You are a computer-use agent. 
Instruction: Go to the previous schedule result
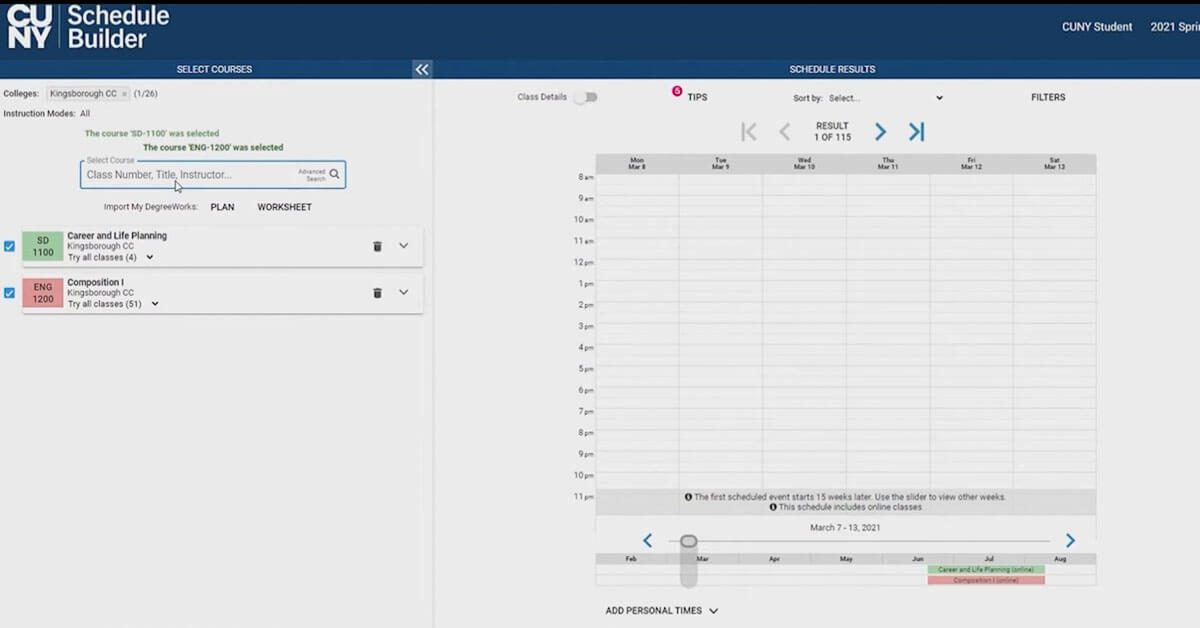785,132
